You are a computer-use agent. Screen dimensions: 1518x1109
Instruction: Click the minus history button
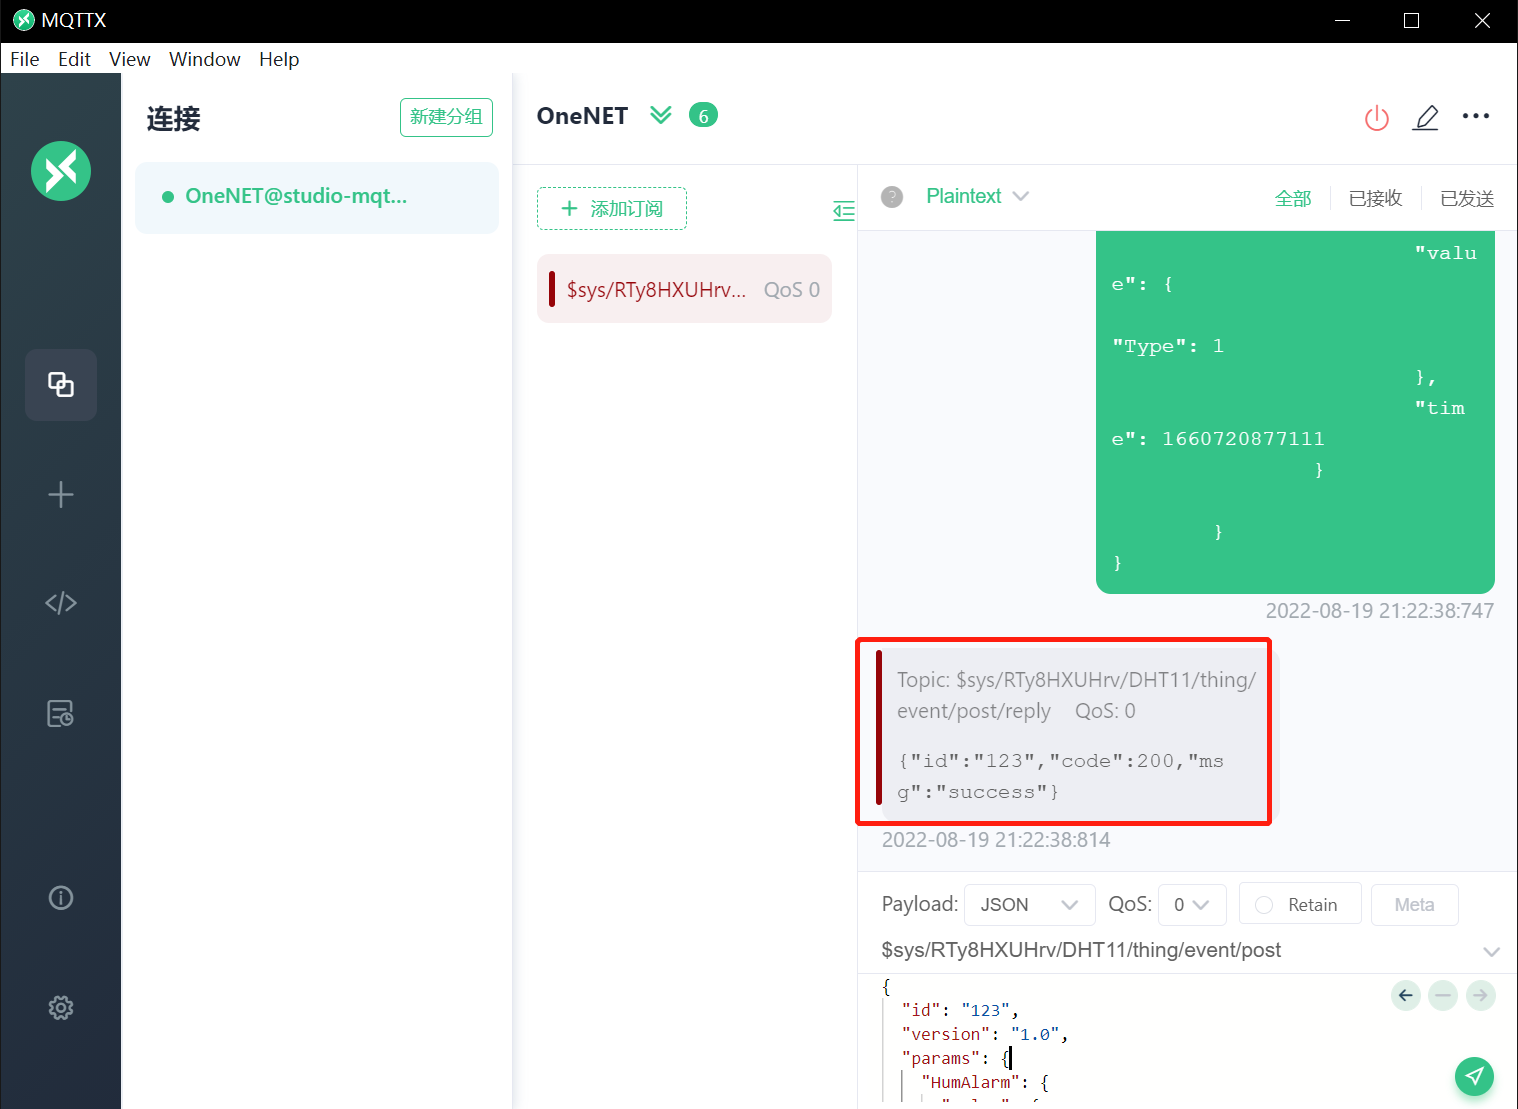point(1443,995)
